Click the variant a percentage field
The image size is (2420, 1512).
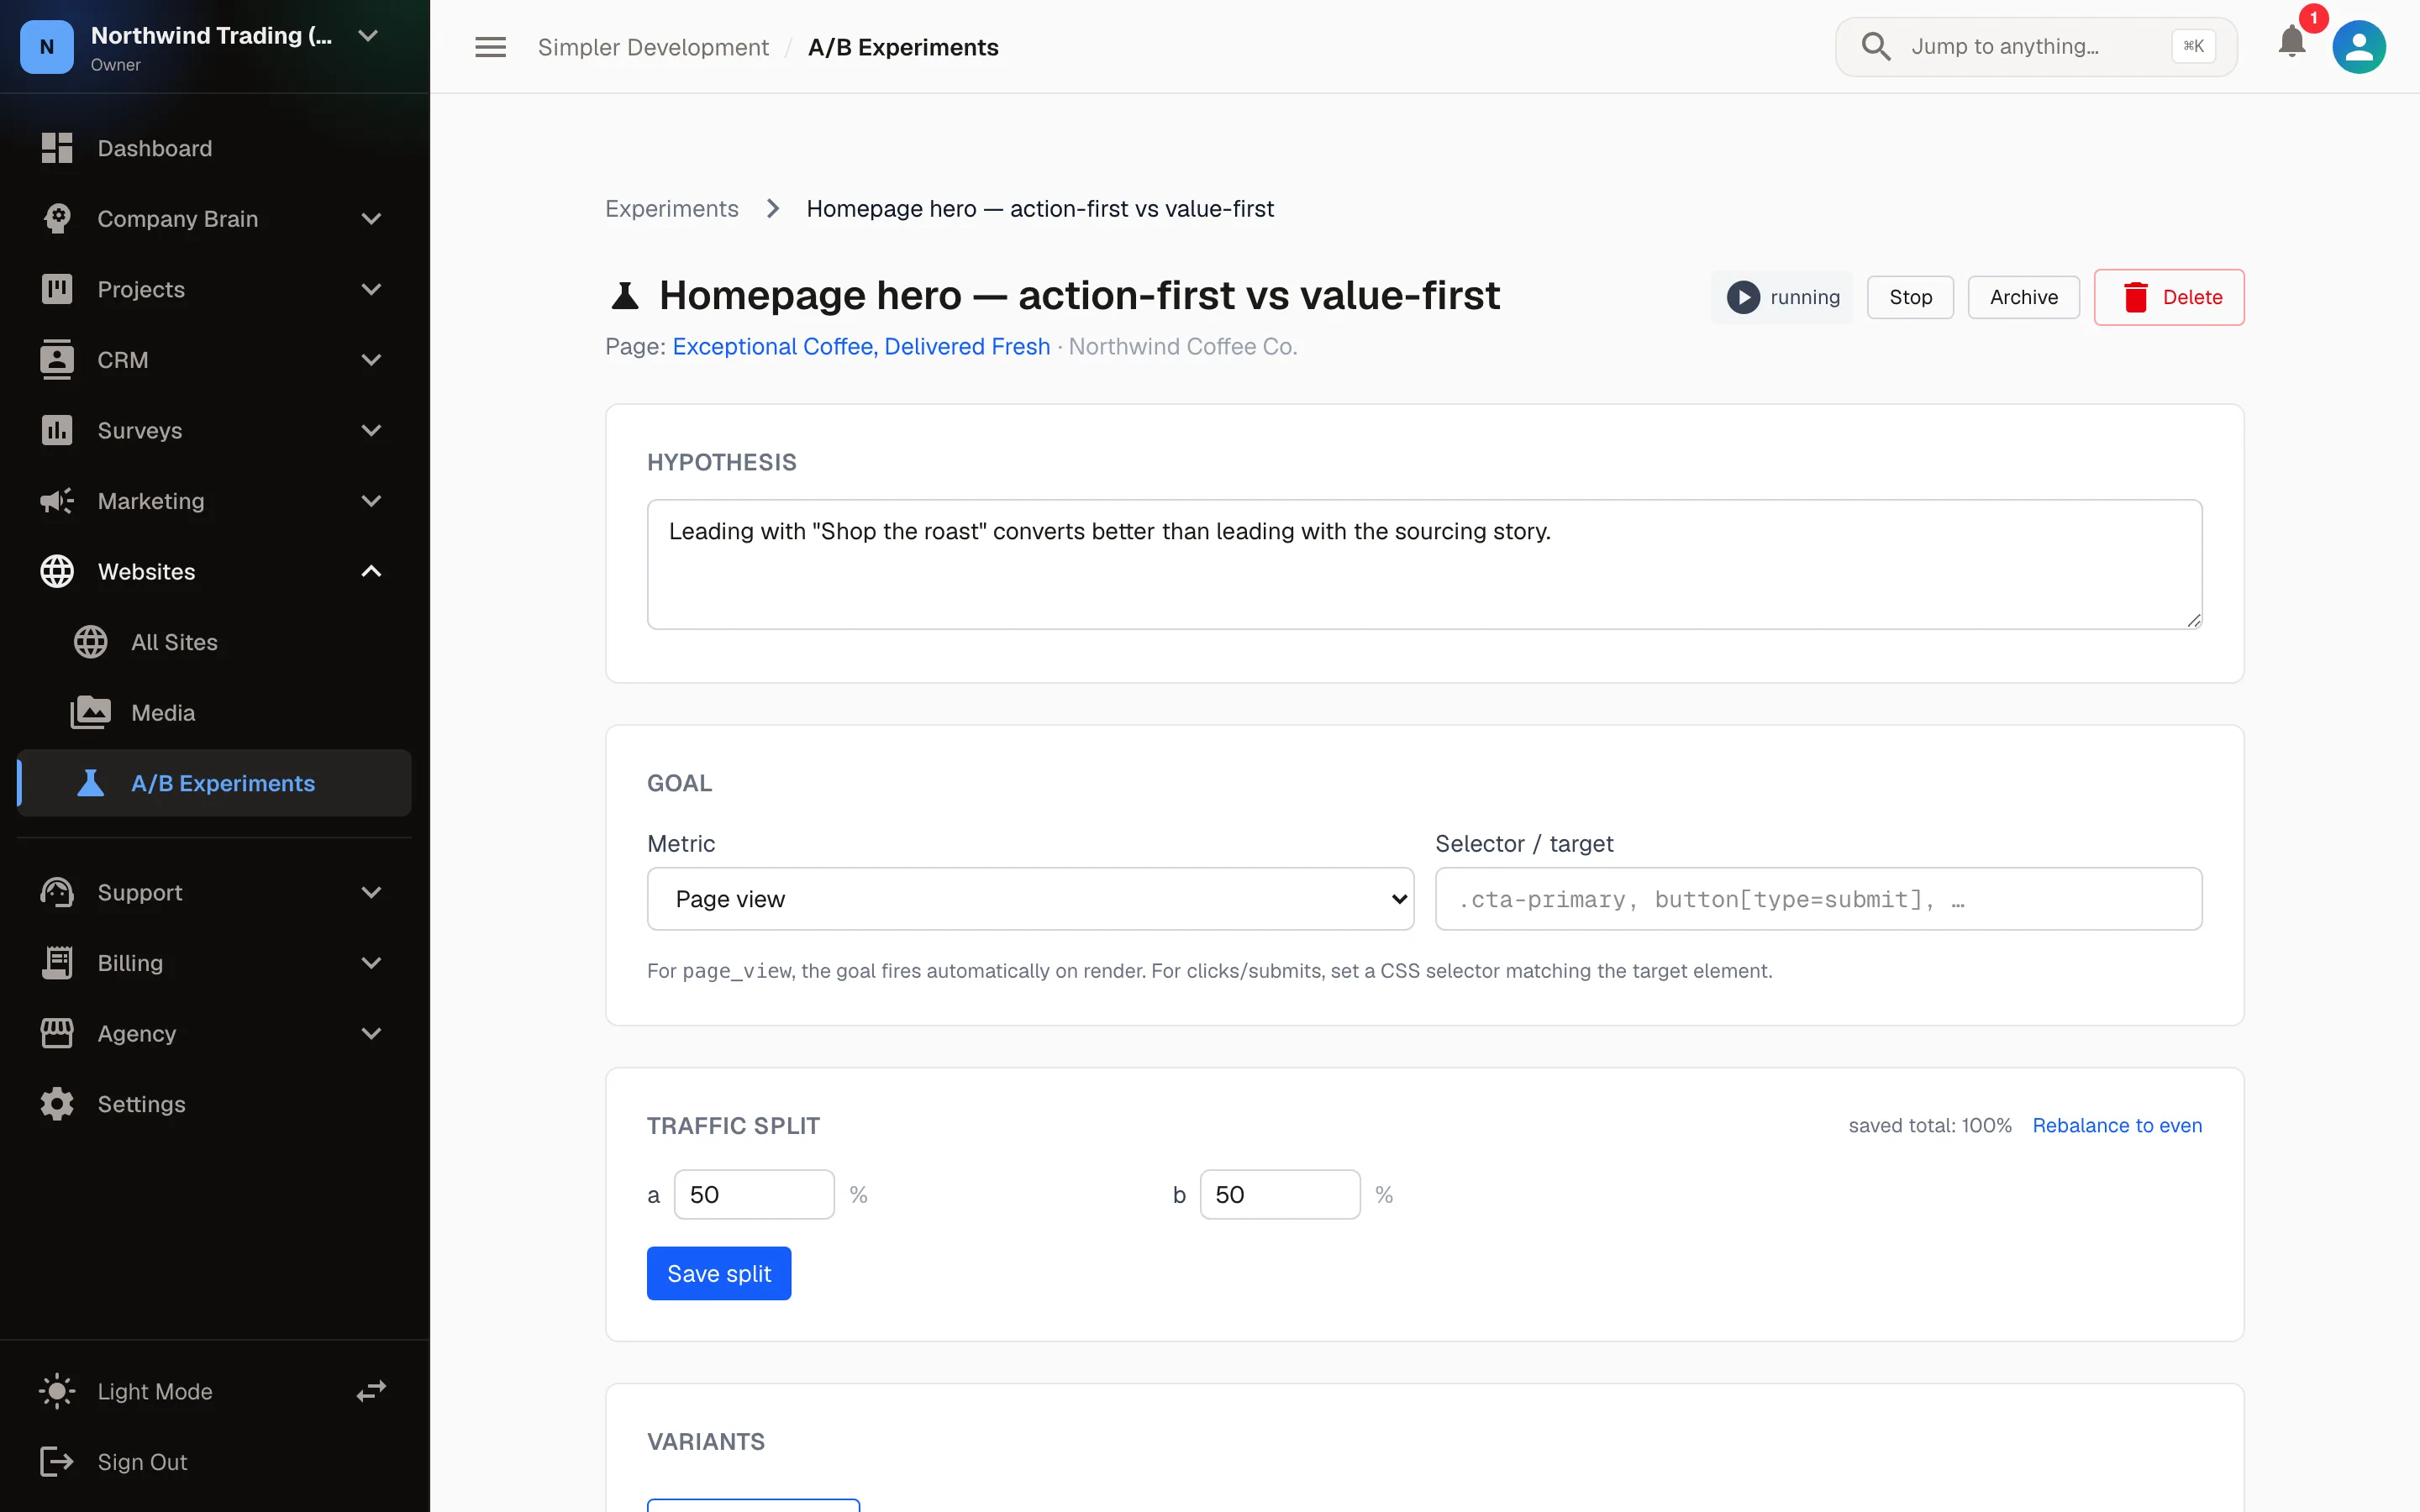(x=754, y=1194)
